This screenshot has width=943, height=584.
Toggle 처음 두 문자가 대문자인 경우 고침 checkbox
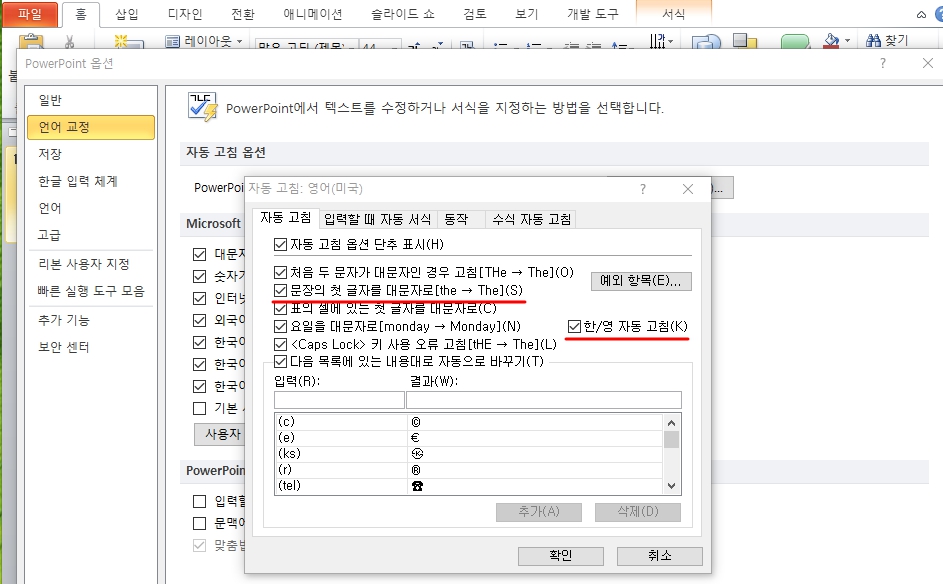pyautogui.click(x=280, y=272)
